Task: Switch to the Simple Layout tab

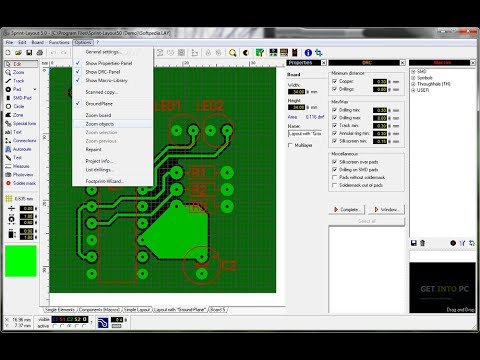Action: 137,310
